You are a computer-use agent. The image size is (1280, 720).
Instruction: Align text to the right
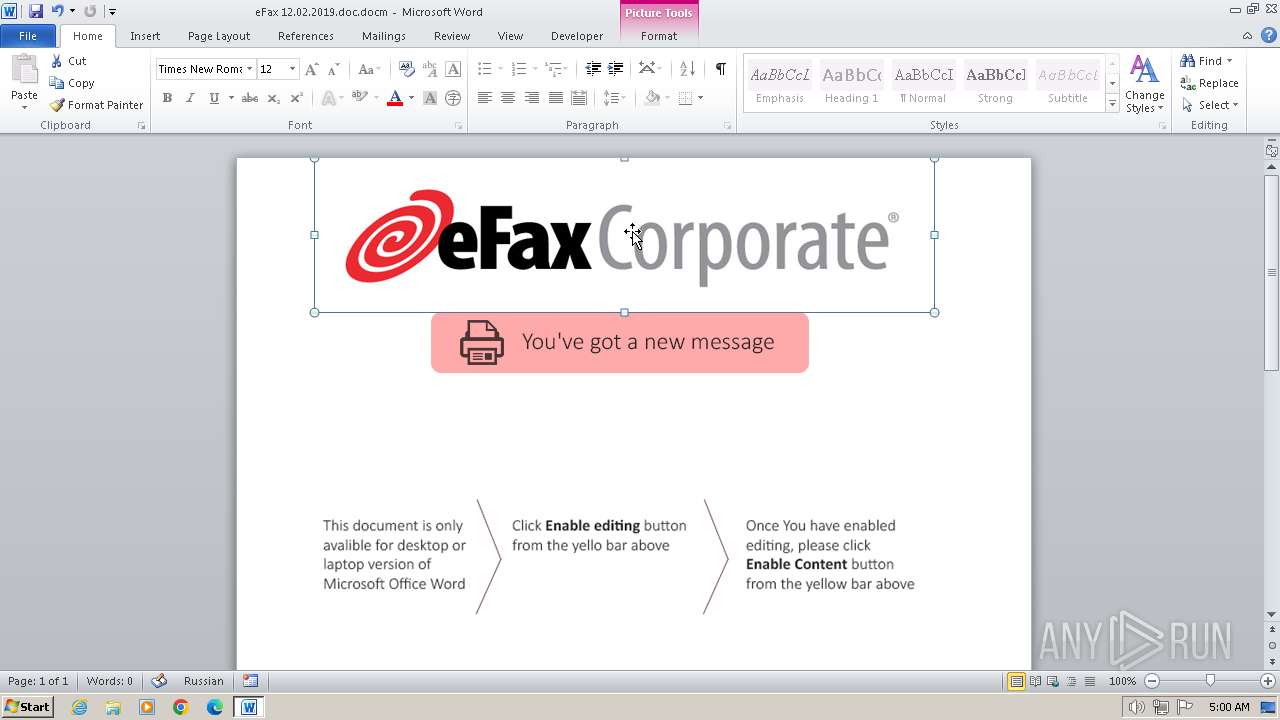click(531, 98)
